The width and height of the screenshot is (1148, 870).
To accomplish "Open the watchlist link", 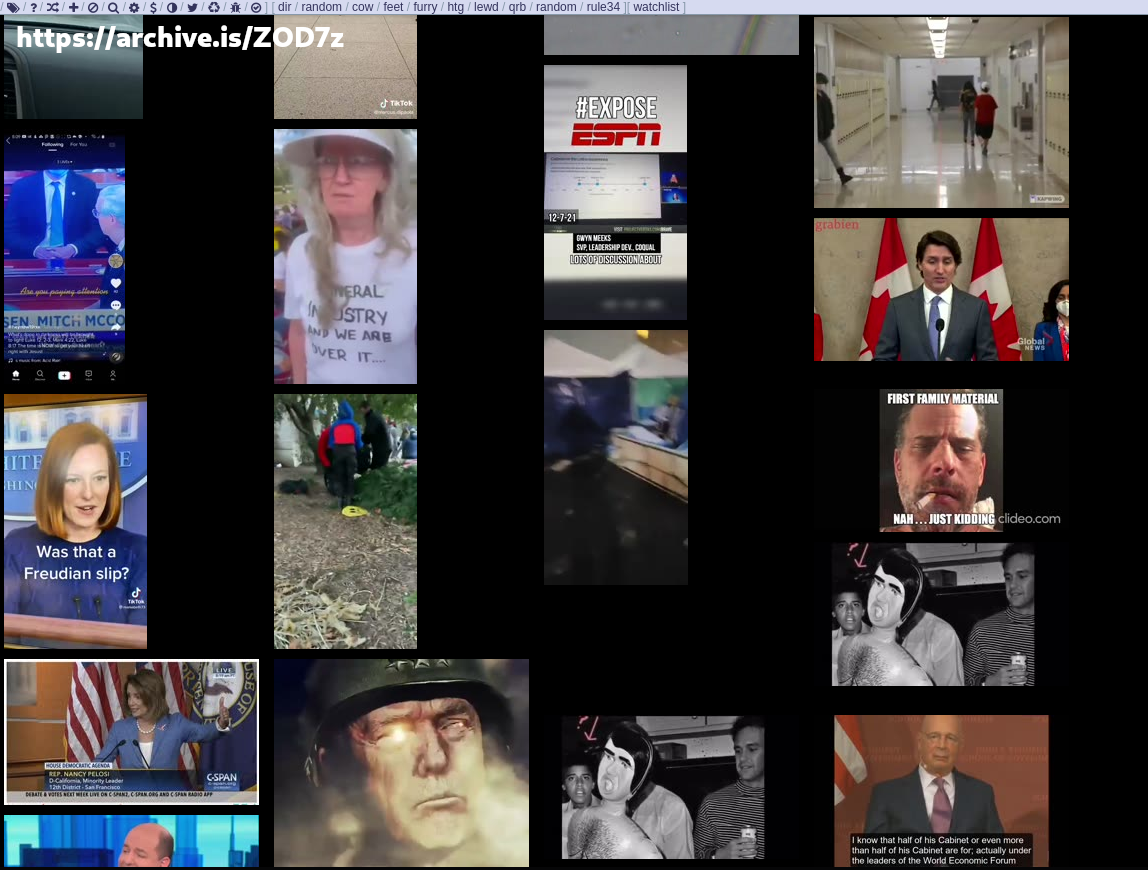I will click(x=656, y=7).
